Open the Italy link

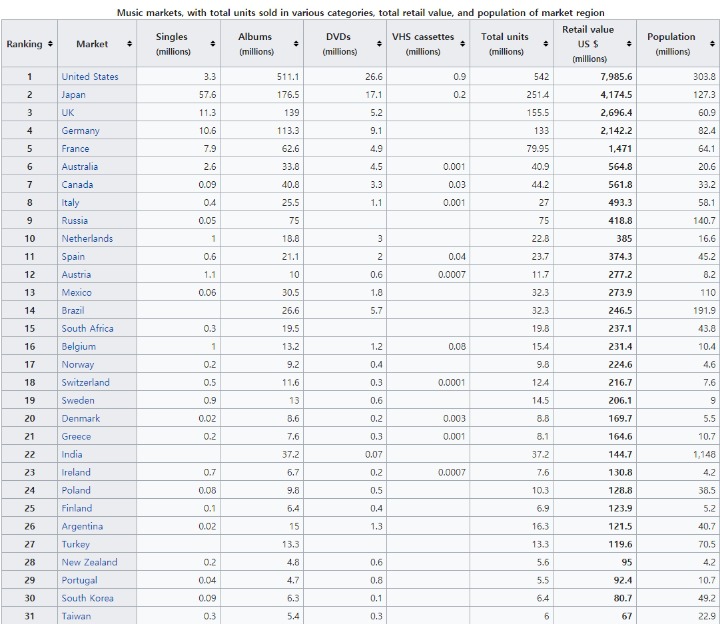pyautogui.click(x=70, y=202)
